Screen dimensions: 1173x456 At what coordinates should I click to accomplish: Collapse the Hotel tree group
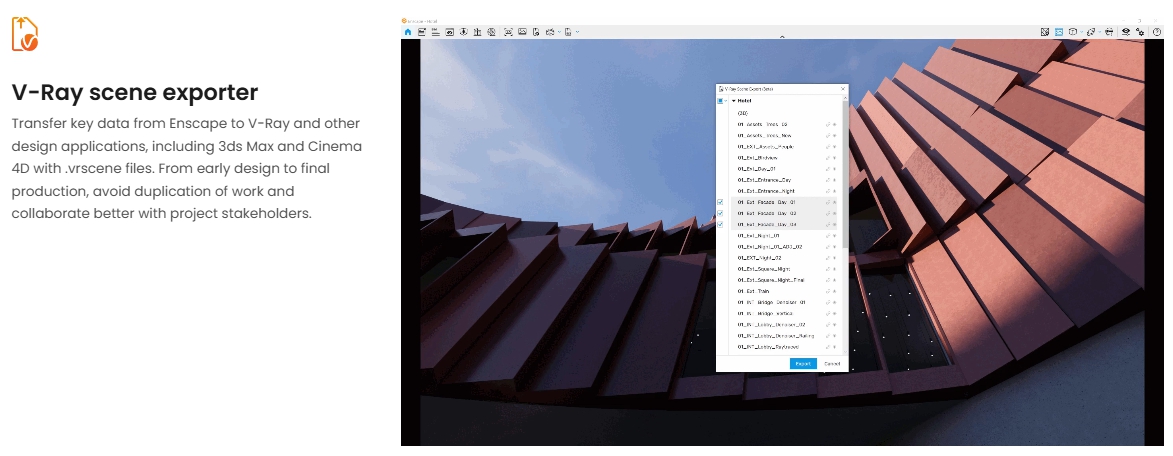[x=734, y=101]
